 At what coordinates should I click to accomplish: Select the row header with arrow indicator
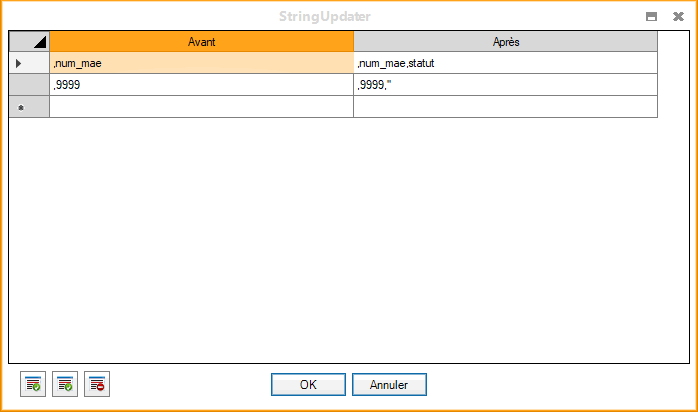(29, 63)
